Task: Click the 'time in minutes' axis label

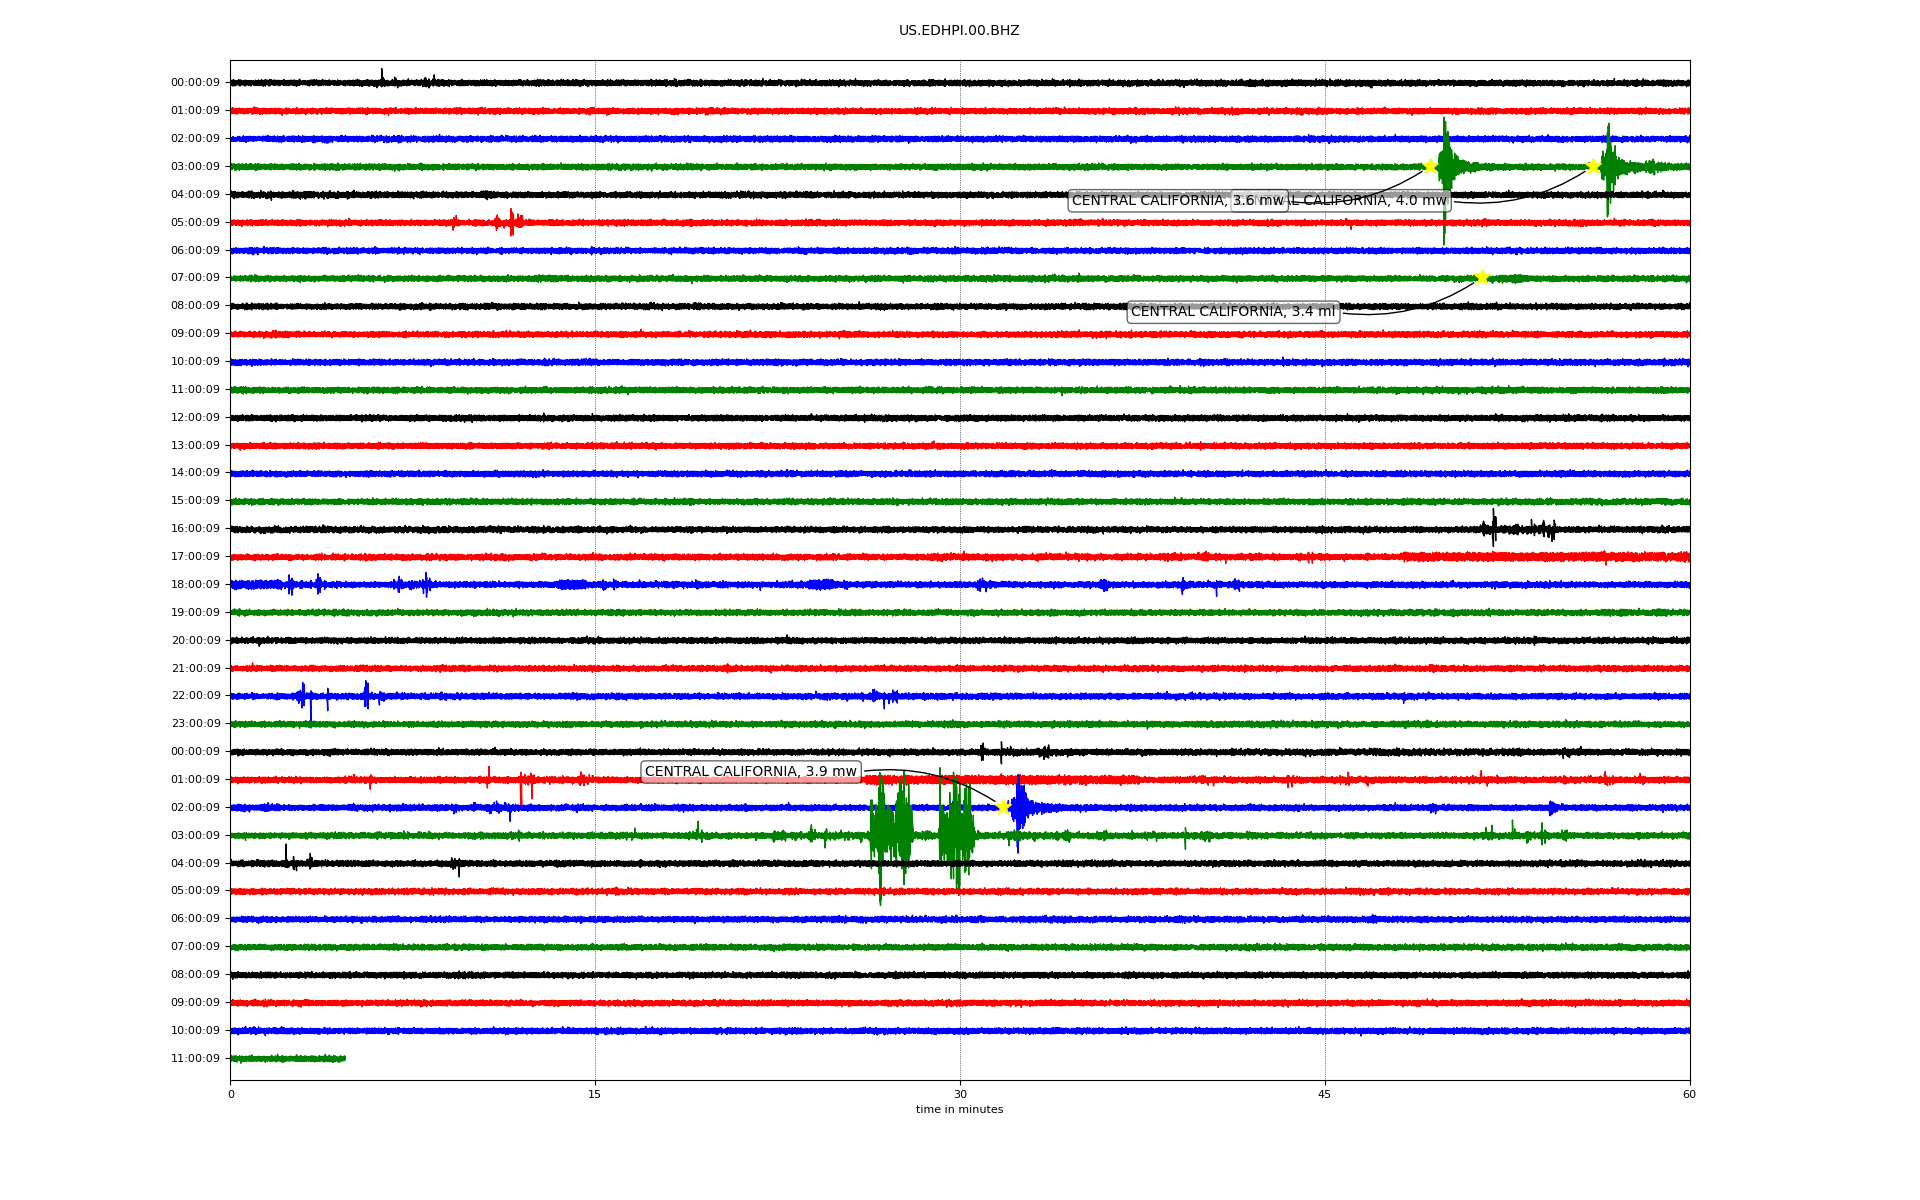Action: tap(959, 1109)
